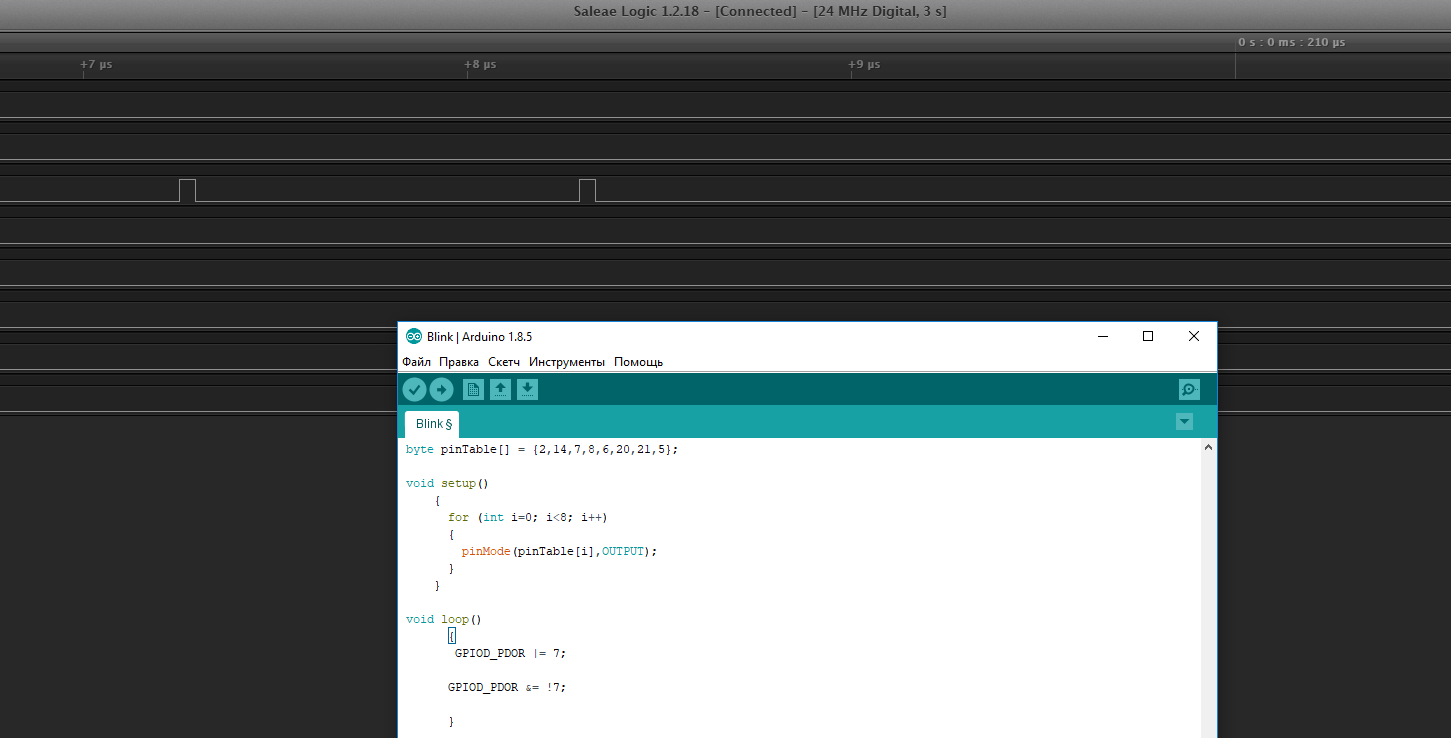Save the sketch with the down-arrow icon

coord(528,390)
